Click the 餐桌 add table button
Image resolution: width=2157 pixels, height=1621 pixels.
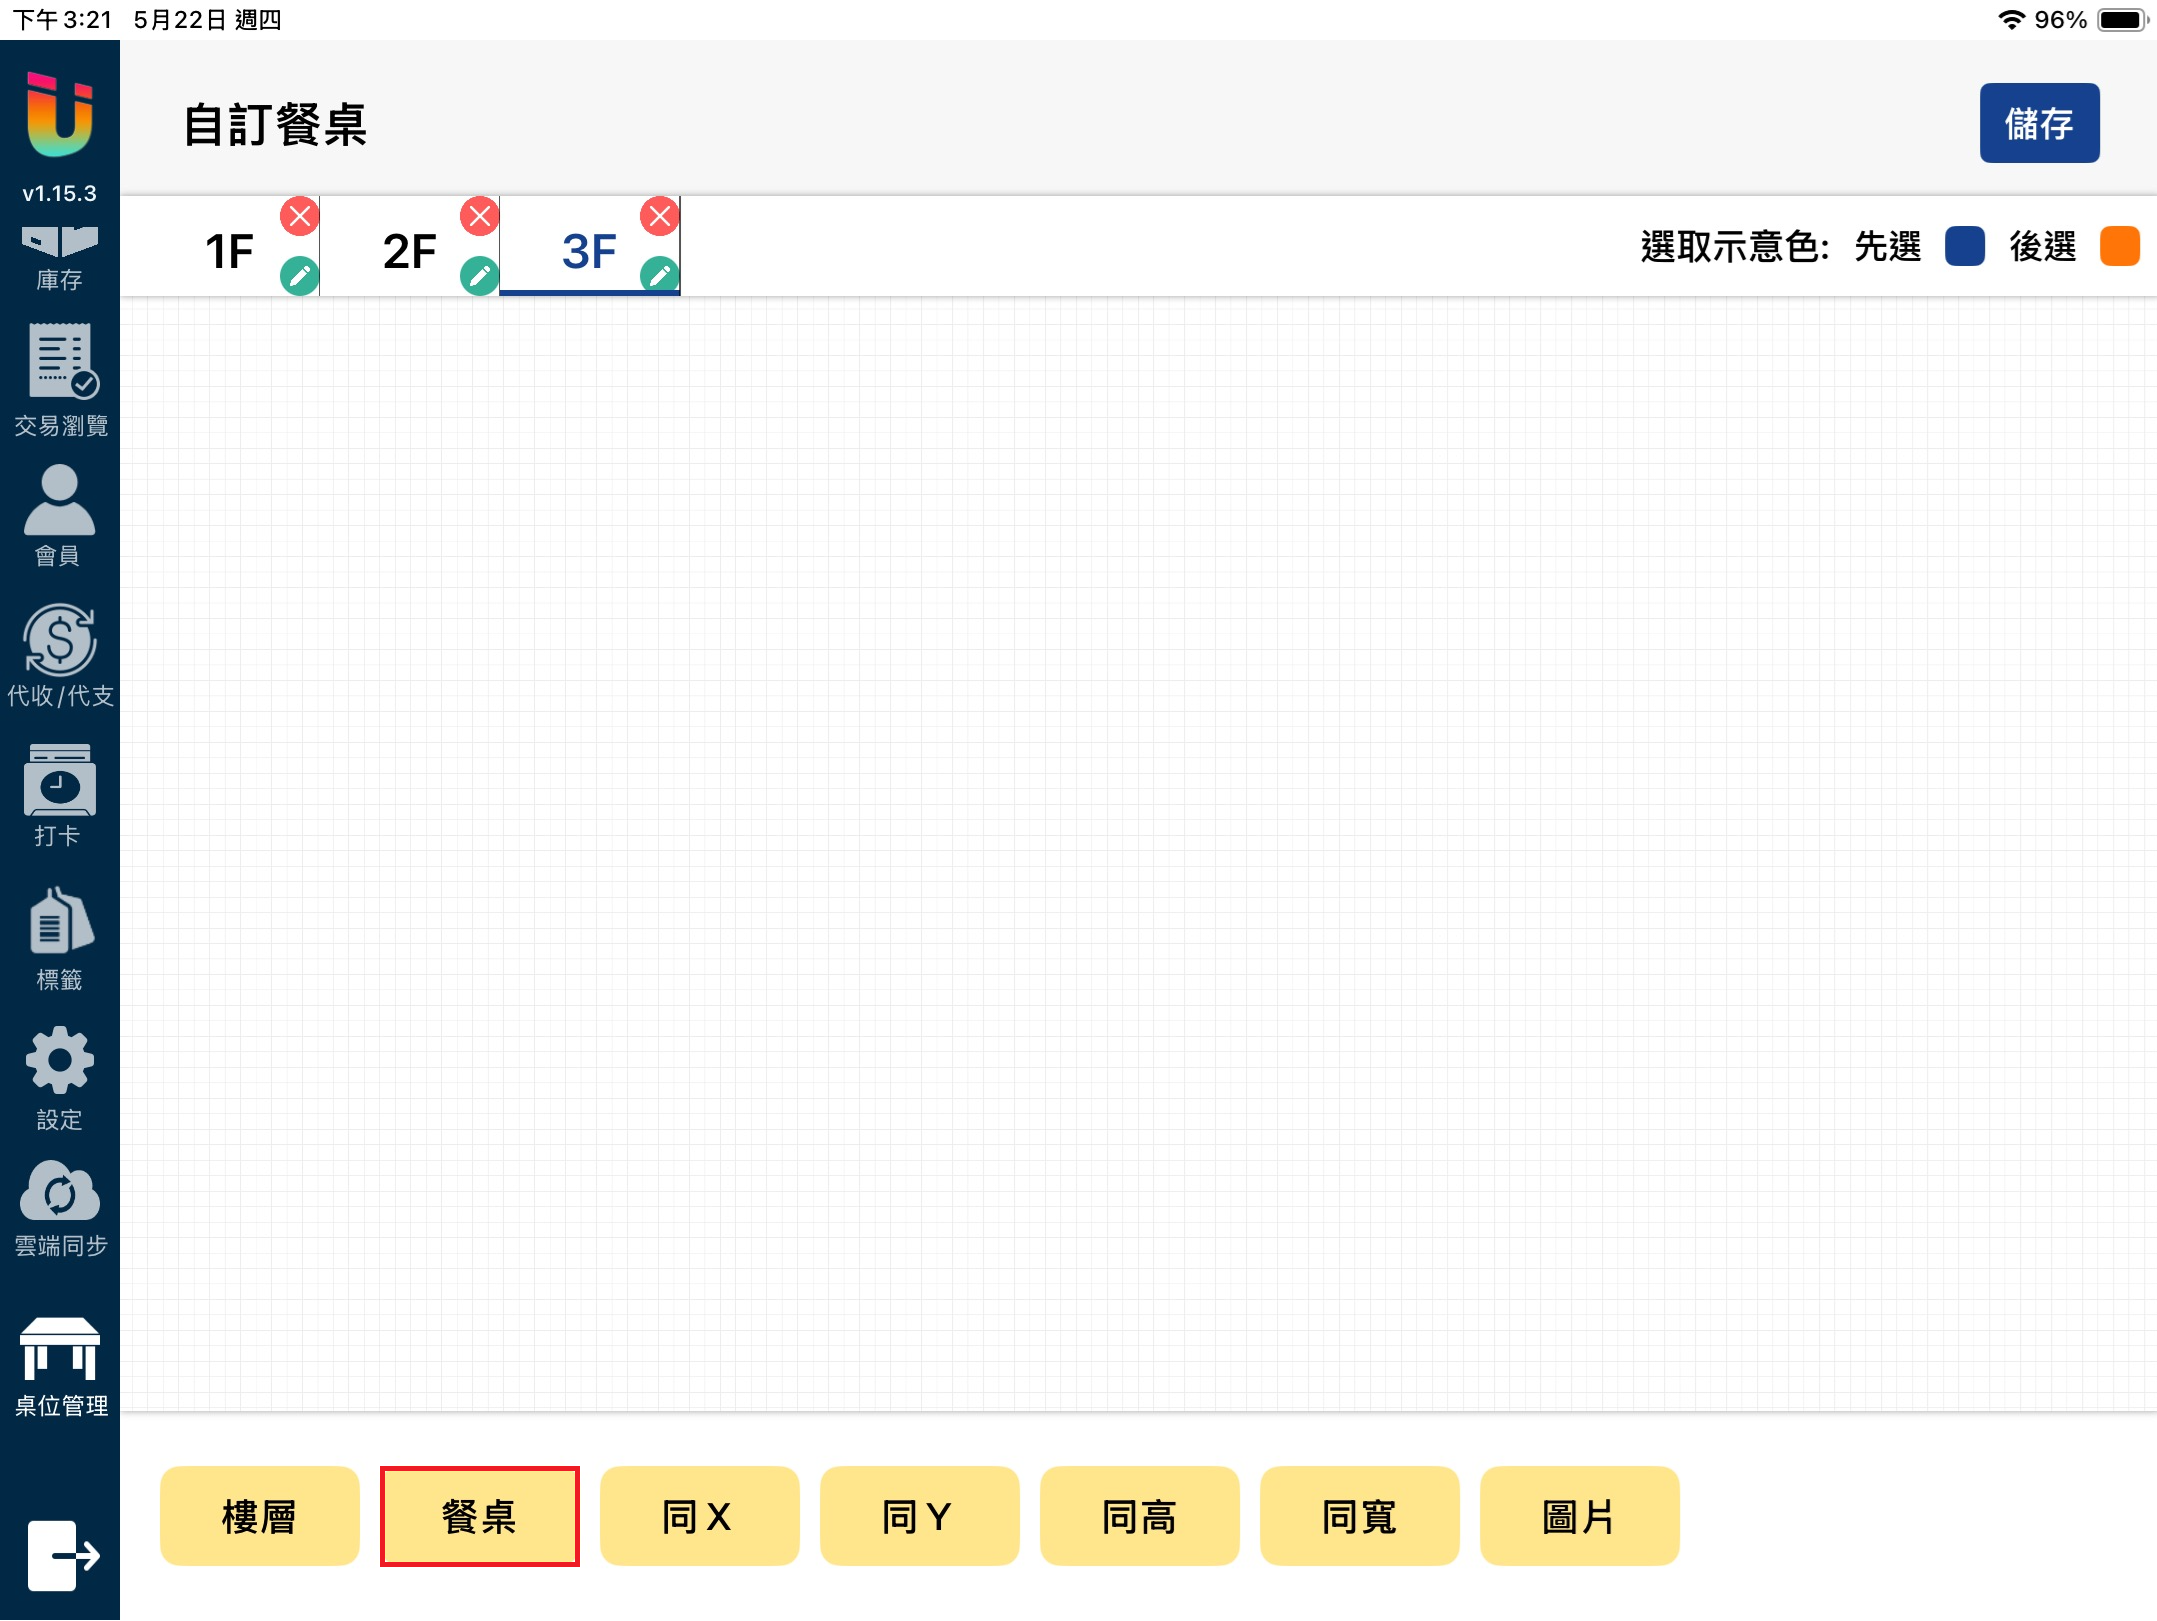click(479, 1516)
